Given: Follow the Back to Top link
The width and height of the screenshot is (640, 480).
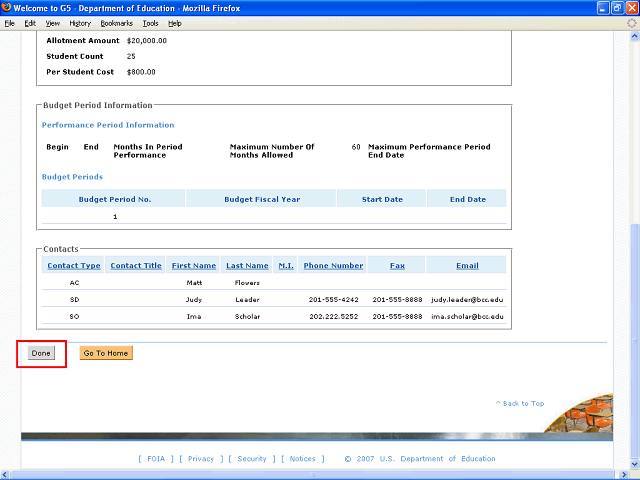Looking at the screenshot, I should pyautogui.click(x=520, y=403).
